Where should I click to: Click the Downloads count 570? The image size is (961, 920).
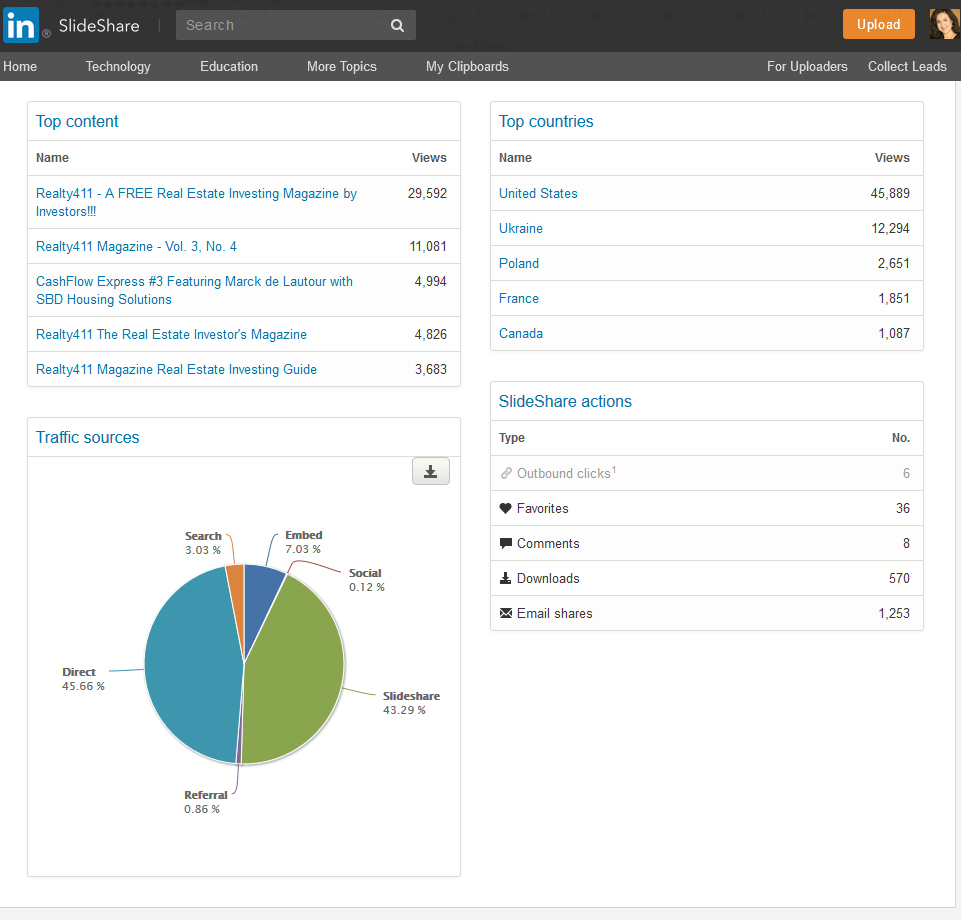899,579
